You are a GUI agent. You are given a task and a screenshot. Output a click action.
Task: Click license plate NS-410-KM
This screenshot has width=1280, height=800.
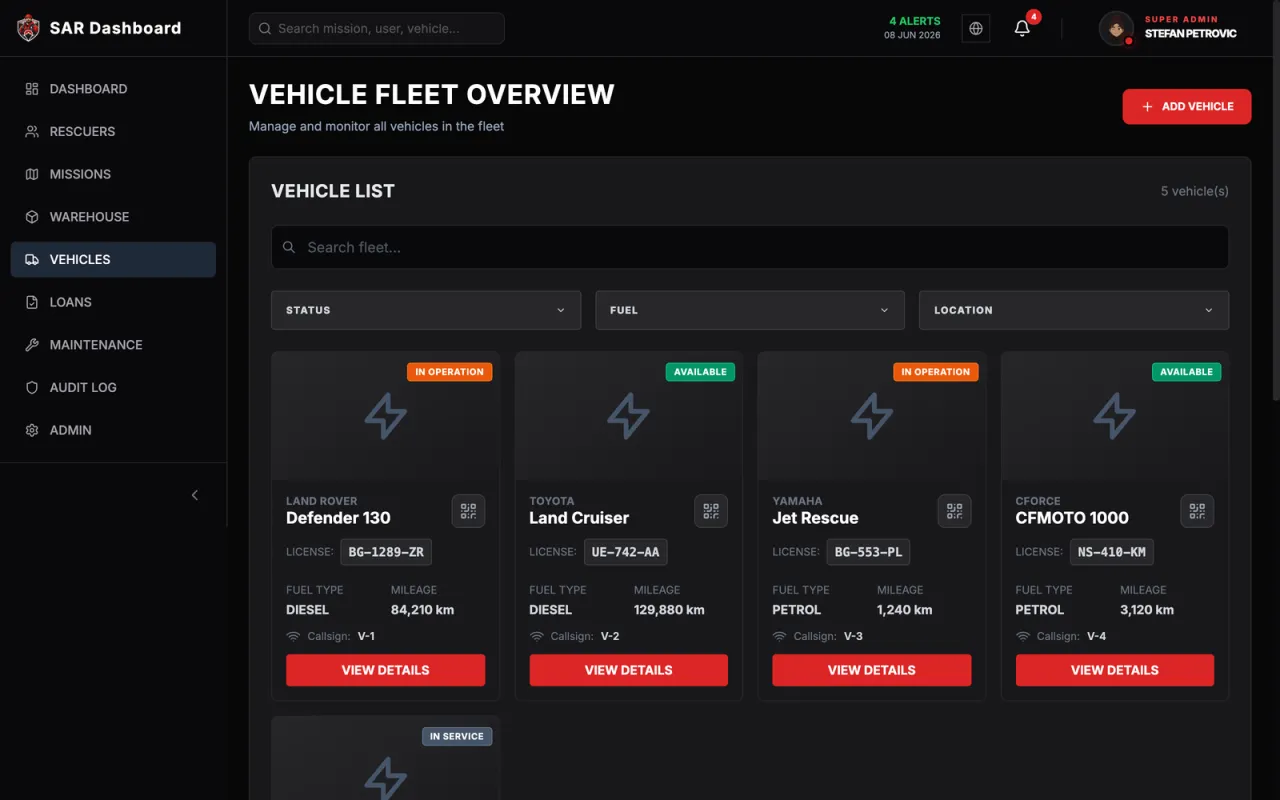point(1111,552)
